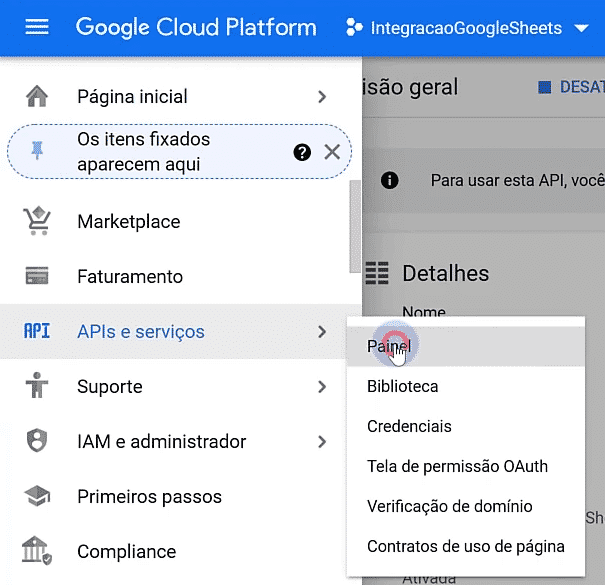Image resolution: width=605 pixels, height=585 pixels.
Task: Open the IntegracaoGoogleSheets project selector
Action: (x=466, y=28)
